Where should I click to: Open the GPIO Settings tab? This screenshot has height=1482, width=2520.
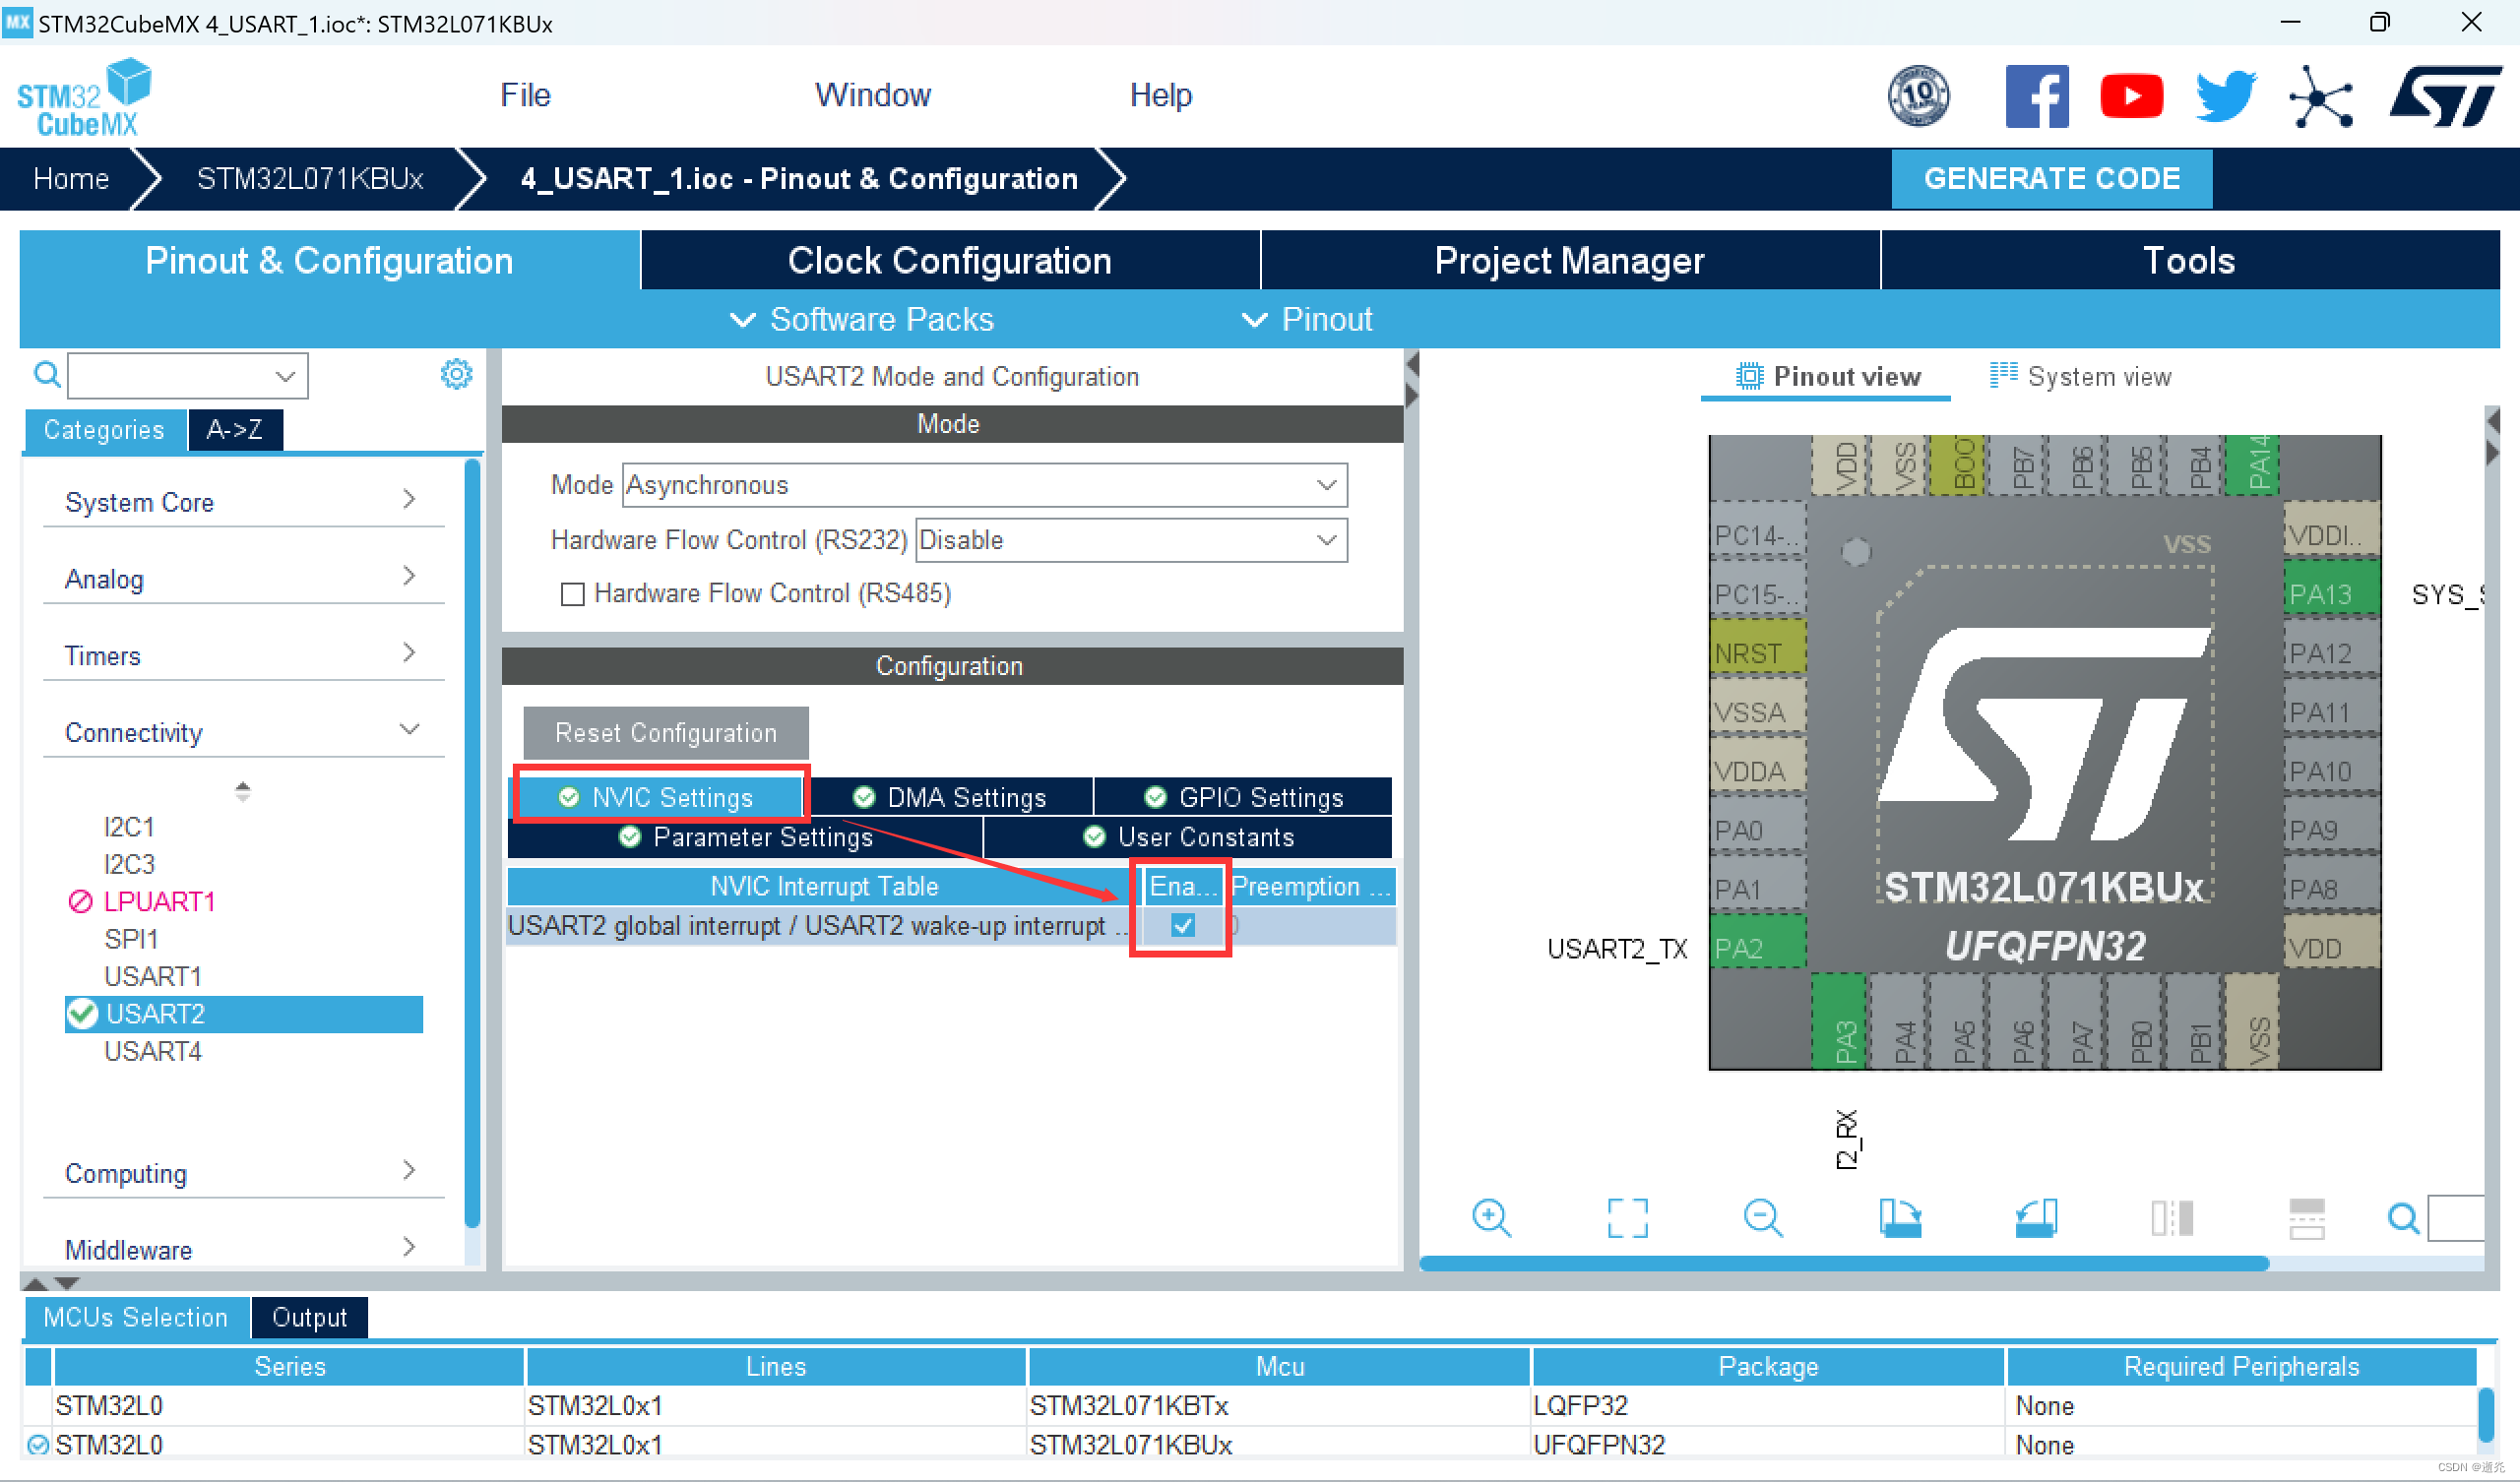click(x=1243, y=797)
